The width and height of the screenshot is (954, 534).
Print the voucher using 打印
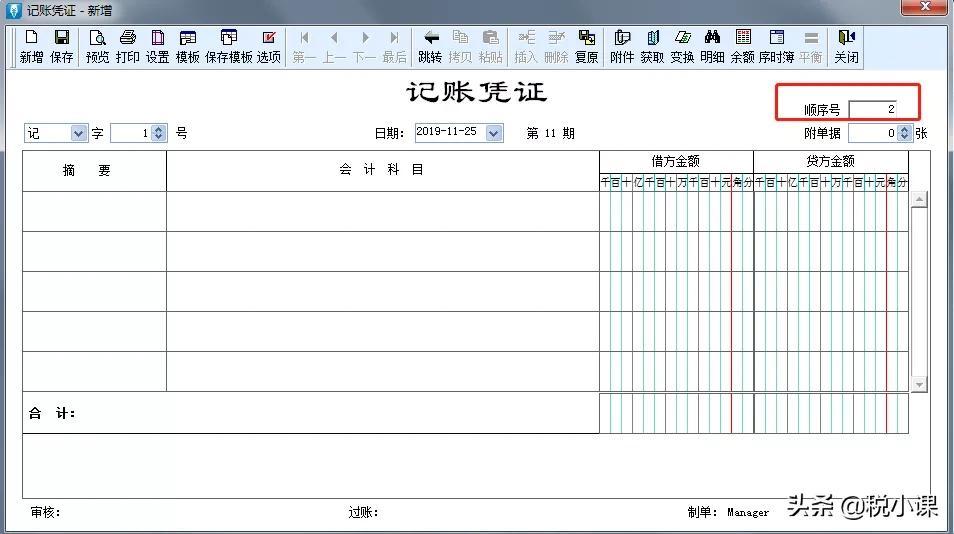pos(128,46)
